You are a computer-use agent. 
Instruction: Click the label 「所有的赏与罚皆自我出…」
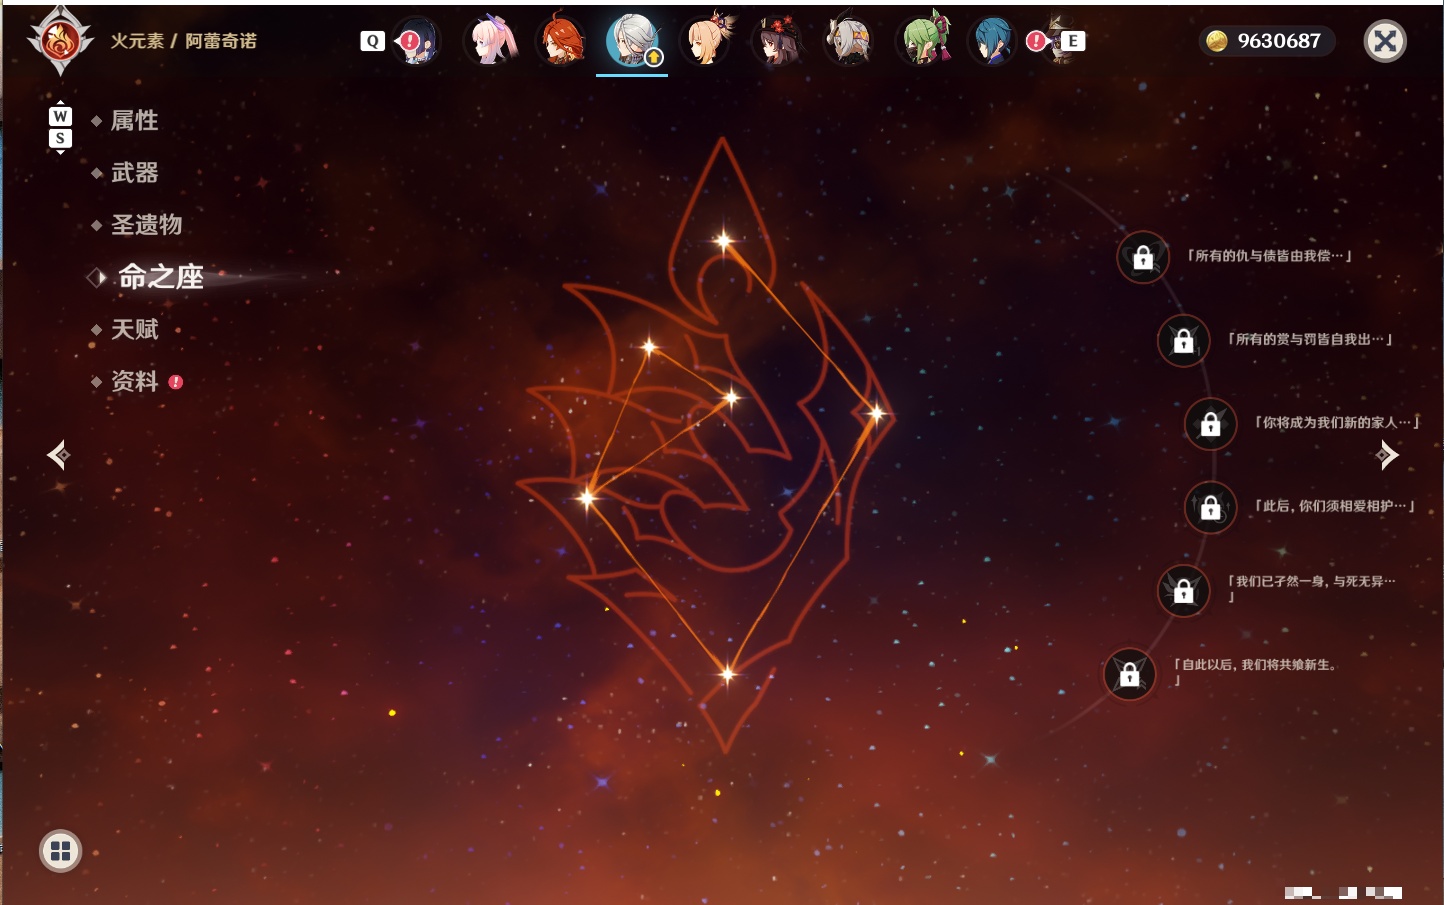click(1310, 339)
